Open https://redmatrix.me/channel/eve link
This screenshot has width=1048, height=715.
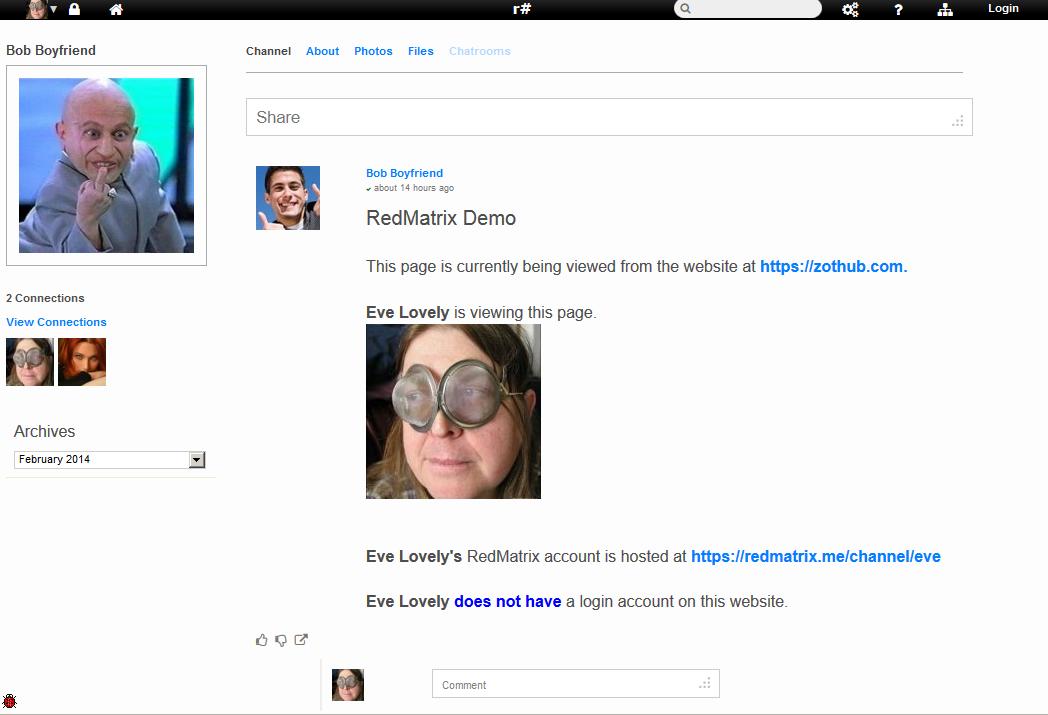[815, 557]
